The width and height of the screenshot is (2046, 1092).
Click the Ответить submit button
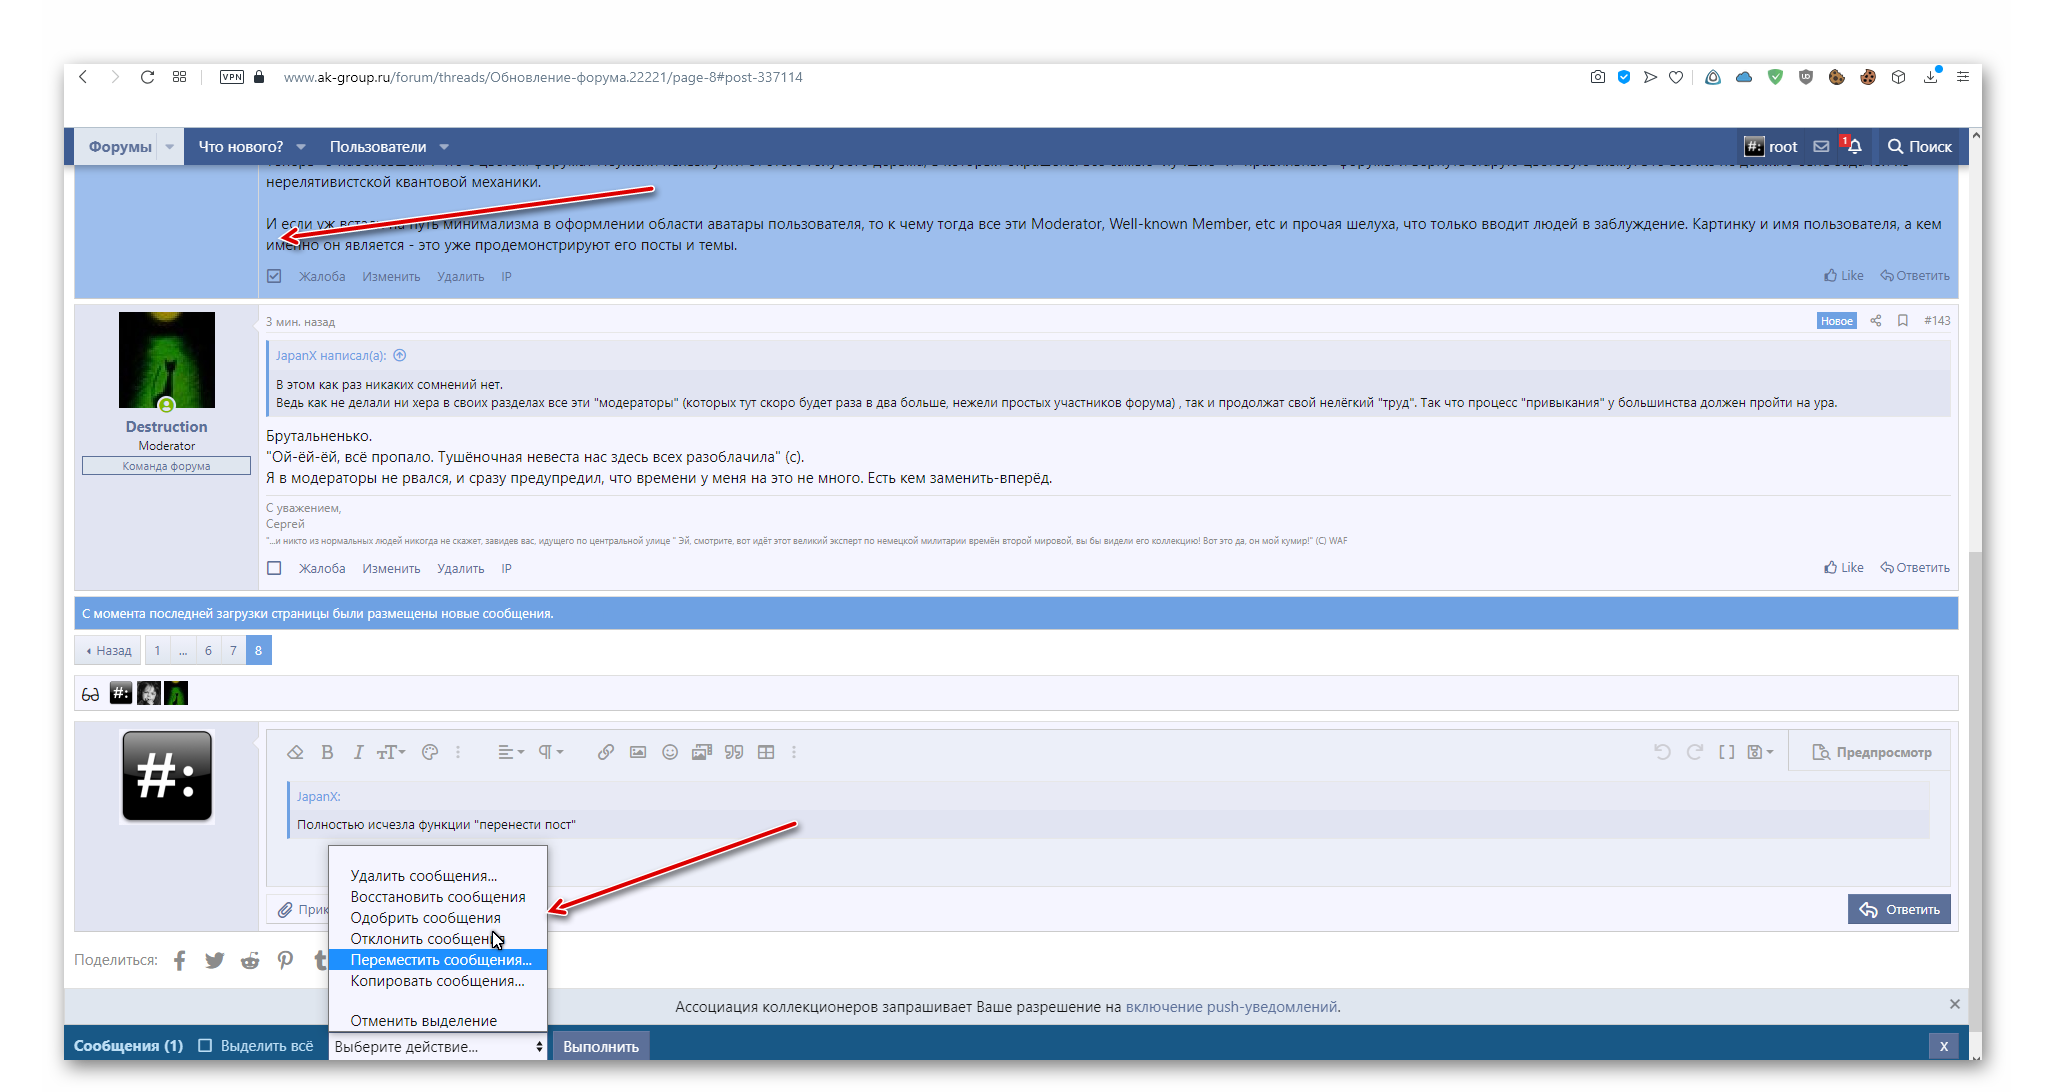(1898, 909)
